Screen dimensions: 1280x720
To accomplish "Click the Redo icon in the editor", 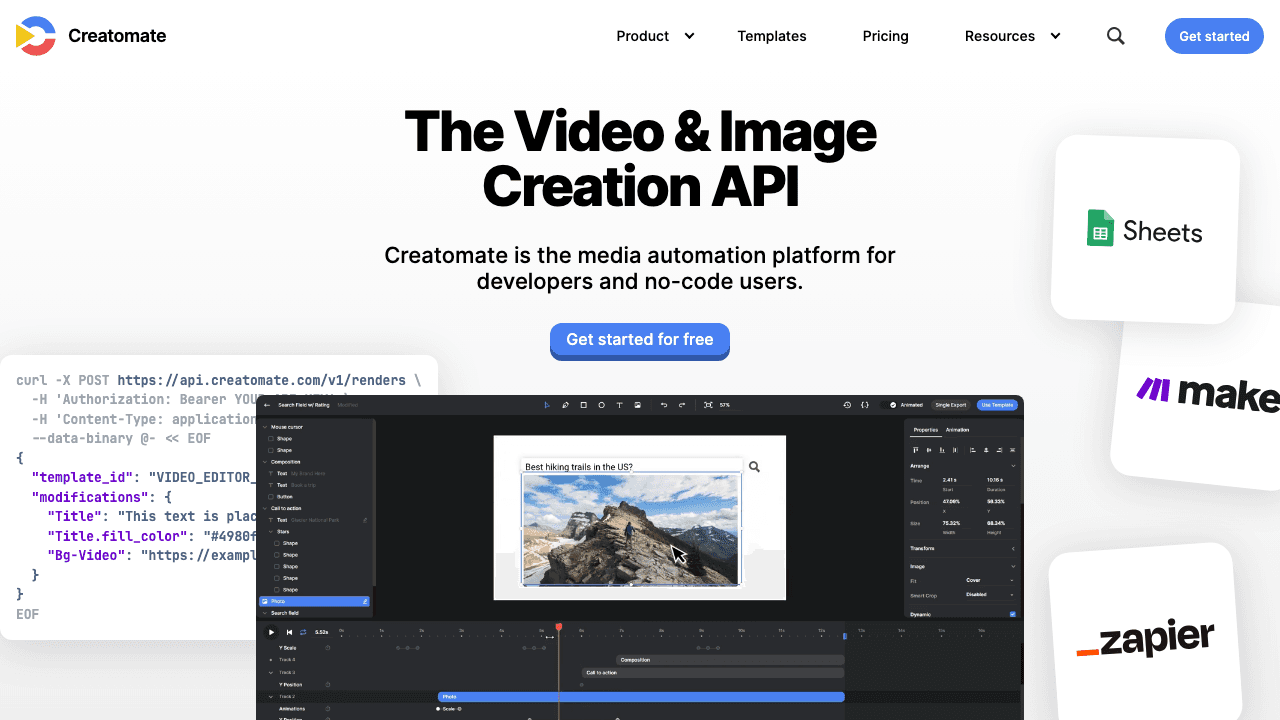I will (681, 405).
